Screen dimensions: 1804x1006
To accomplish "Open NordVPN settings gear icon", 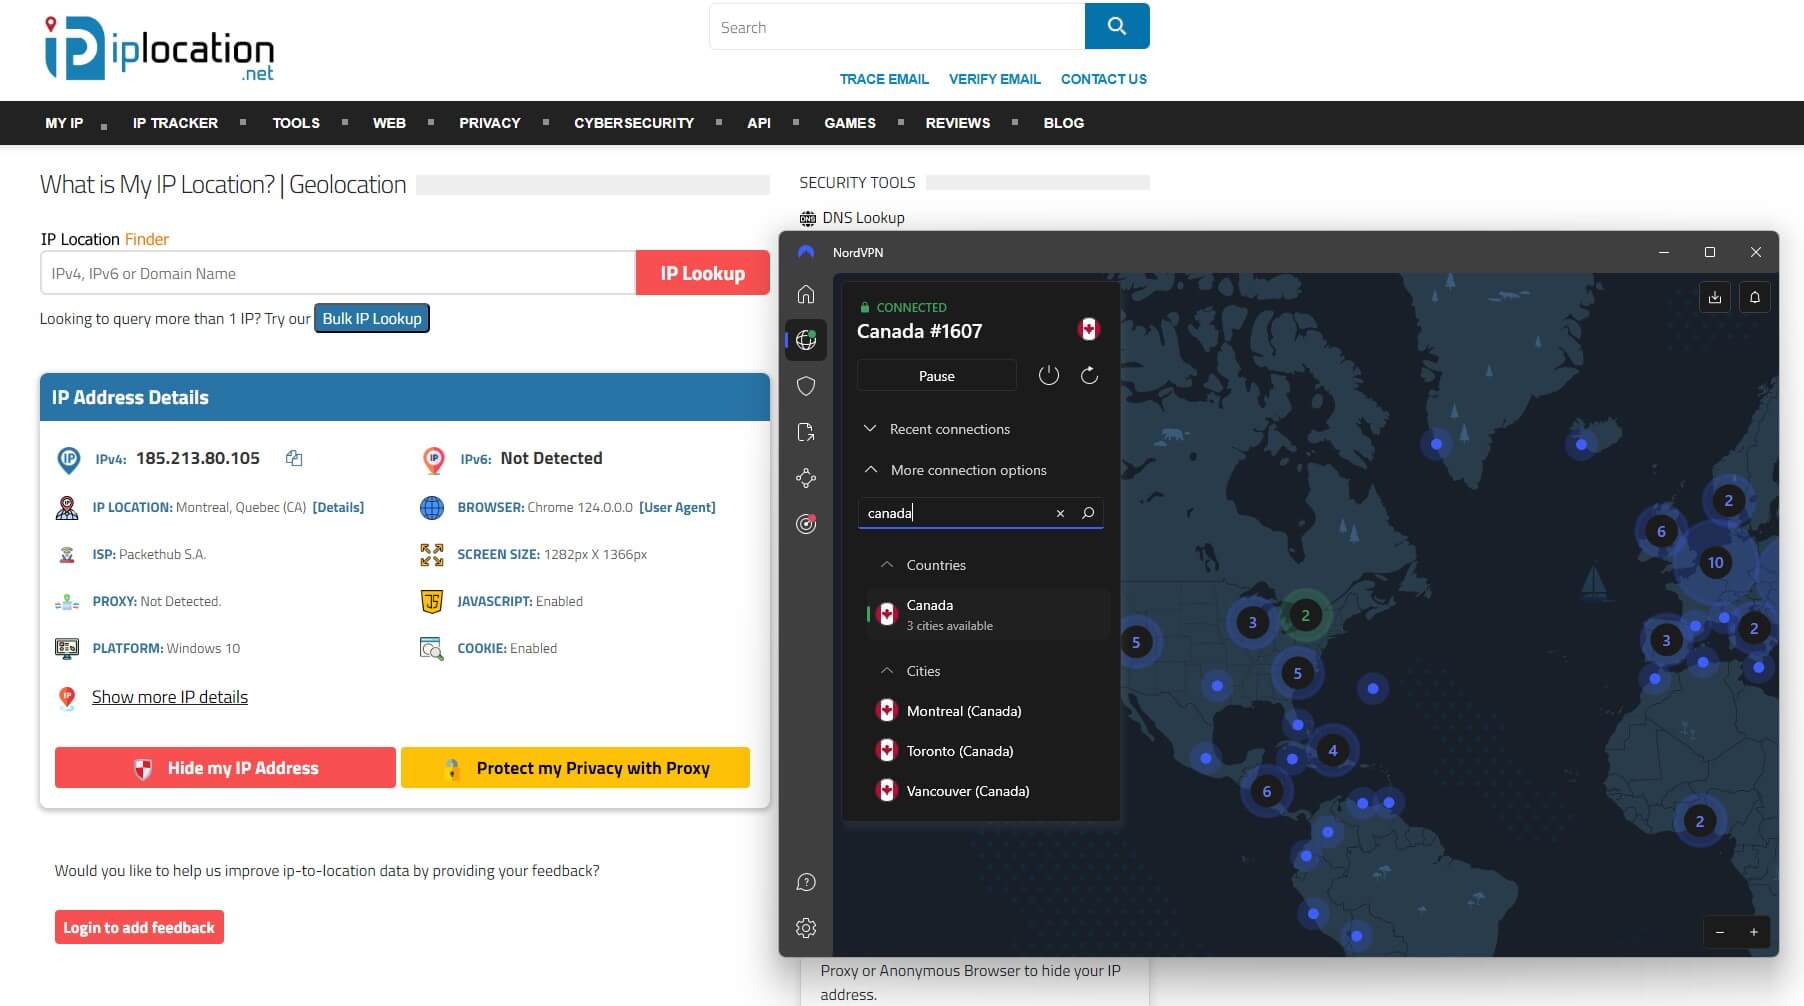I will (806, 928).
